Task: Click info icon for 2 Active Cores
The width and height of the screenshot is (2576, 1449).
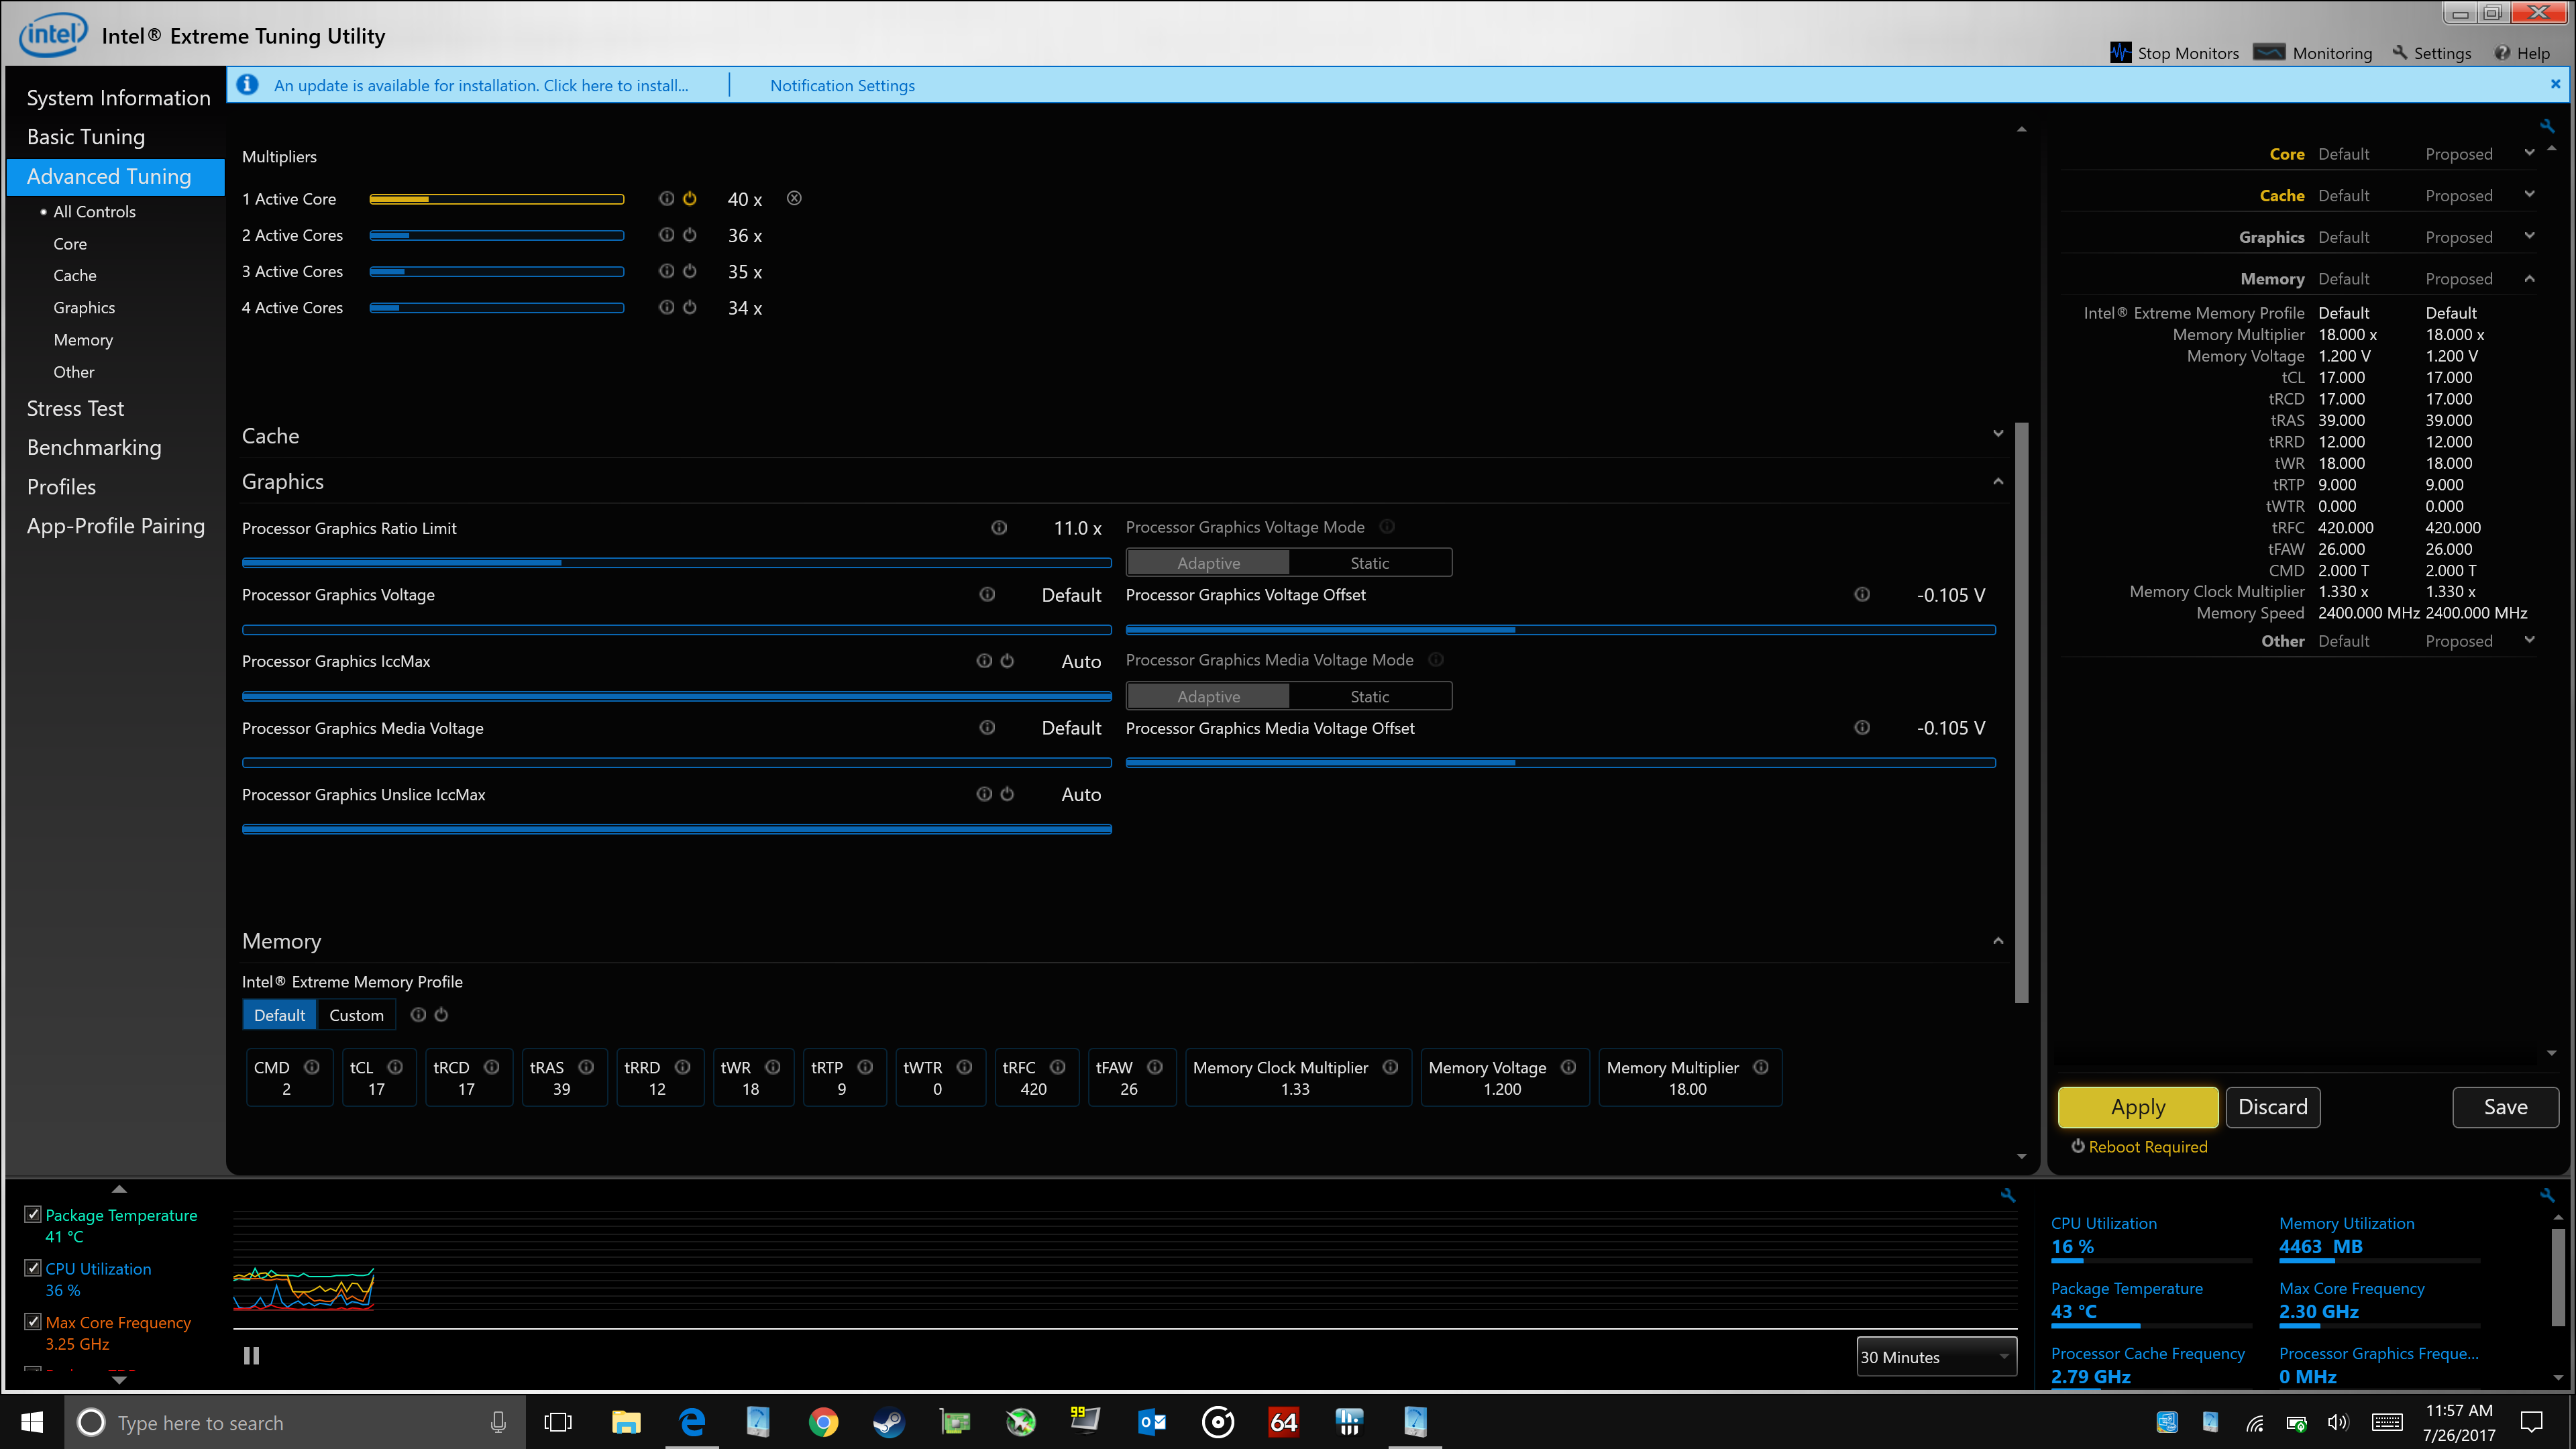Action: tap(666, 235)
